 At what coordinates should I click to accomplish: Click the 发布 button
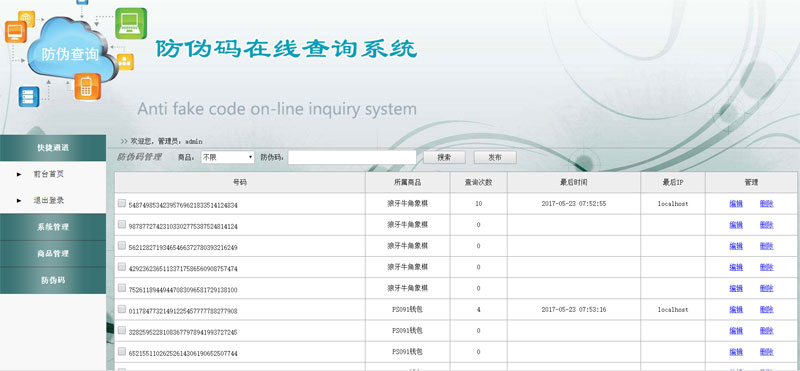click(495, 157)
